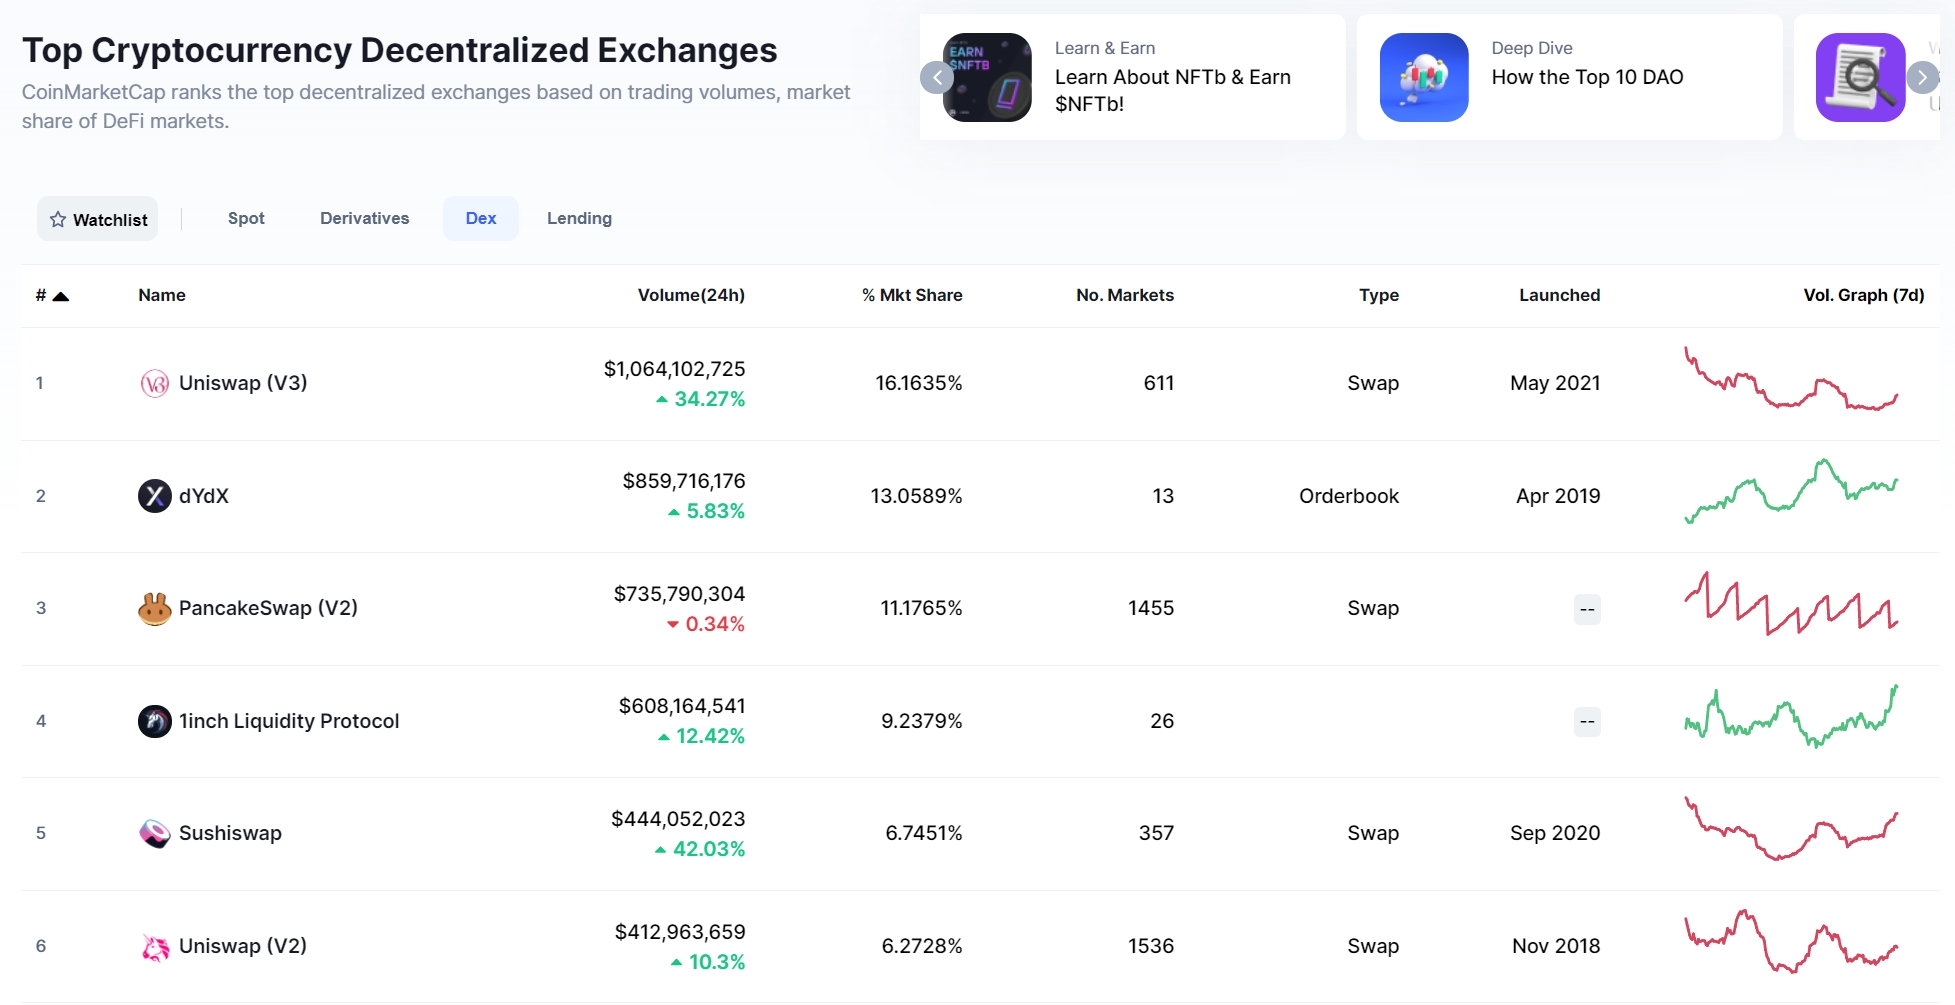This screenshot has width=1955, height=1005.
Task: Click the Sushiswap logo icon
Action: [x=154, y=833]
